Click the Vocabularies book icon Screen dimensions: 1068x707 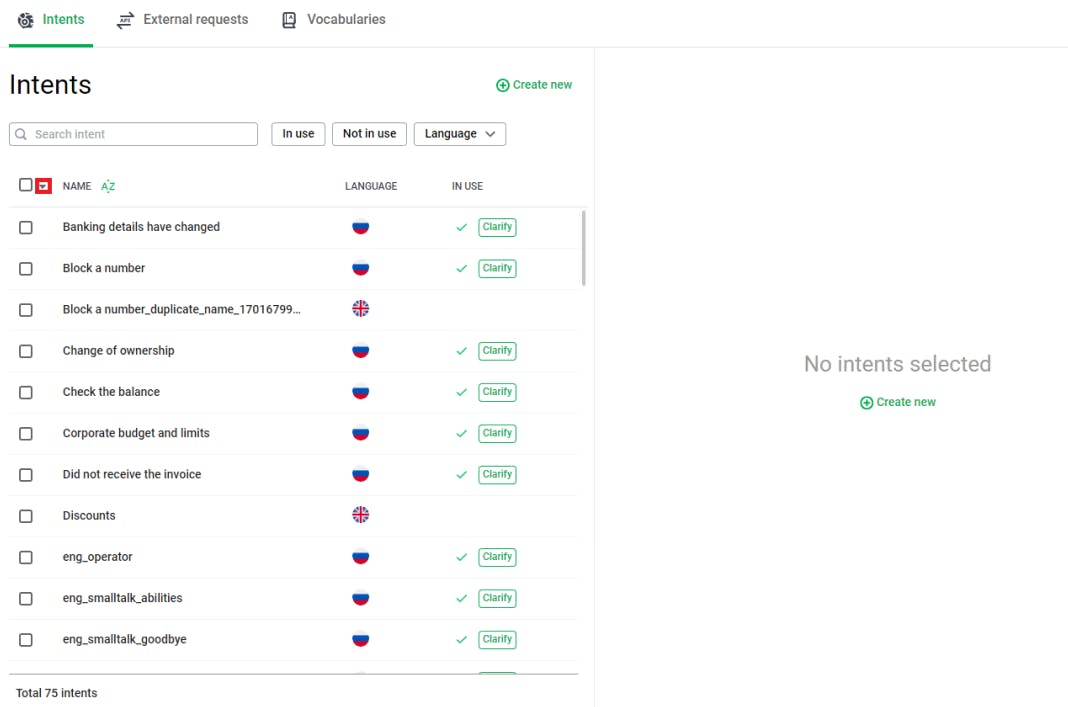(289, 20)
